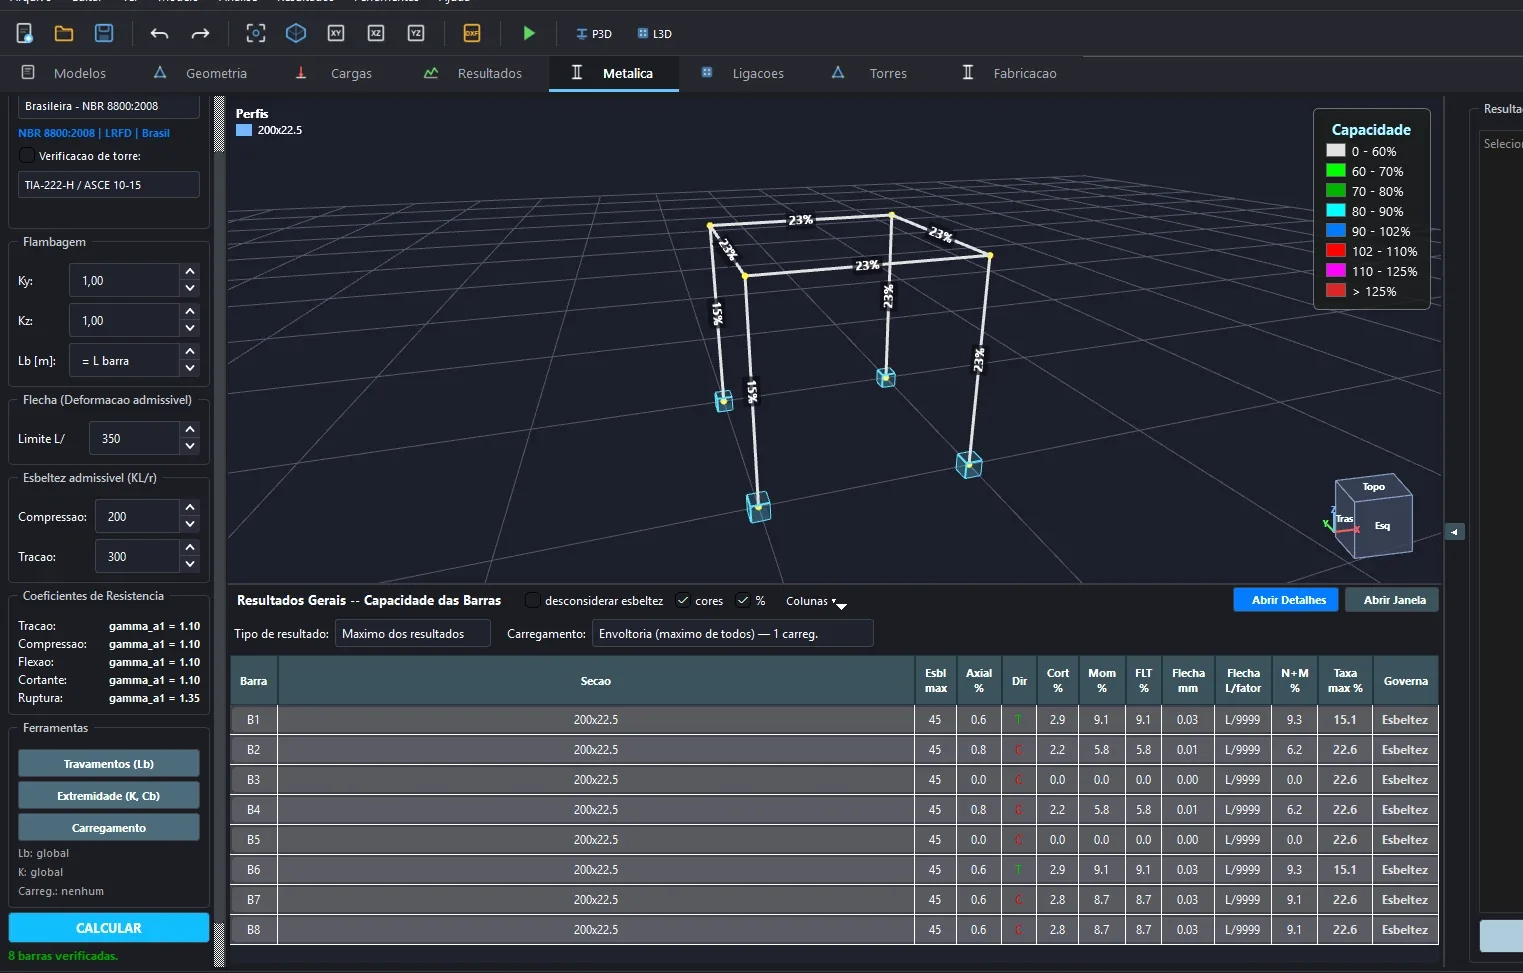Undo the last action
The image size is (1523, 973).
coord(159,34)
